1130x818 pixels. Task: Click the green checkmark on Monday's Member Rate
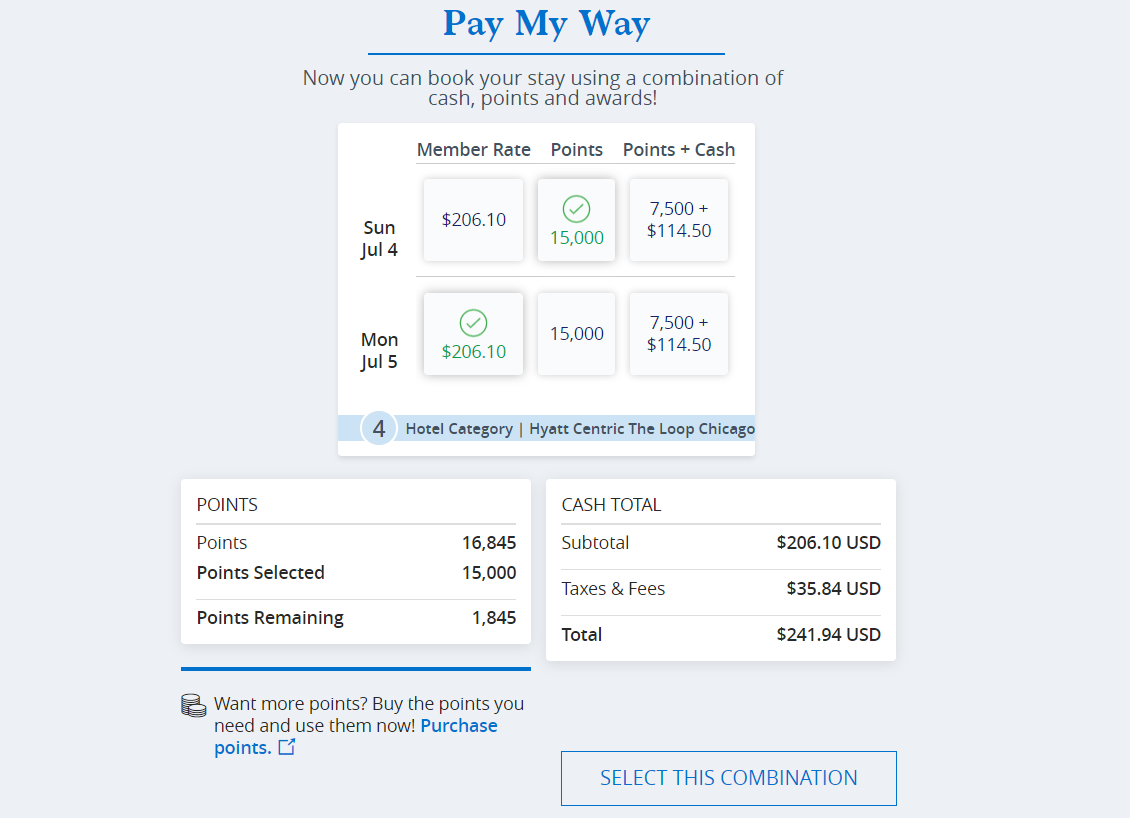[x=473, y=323]
